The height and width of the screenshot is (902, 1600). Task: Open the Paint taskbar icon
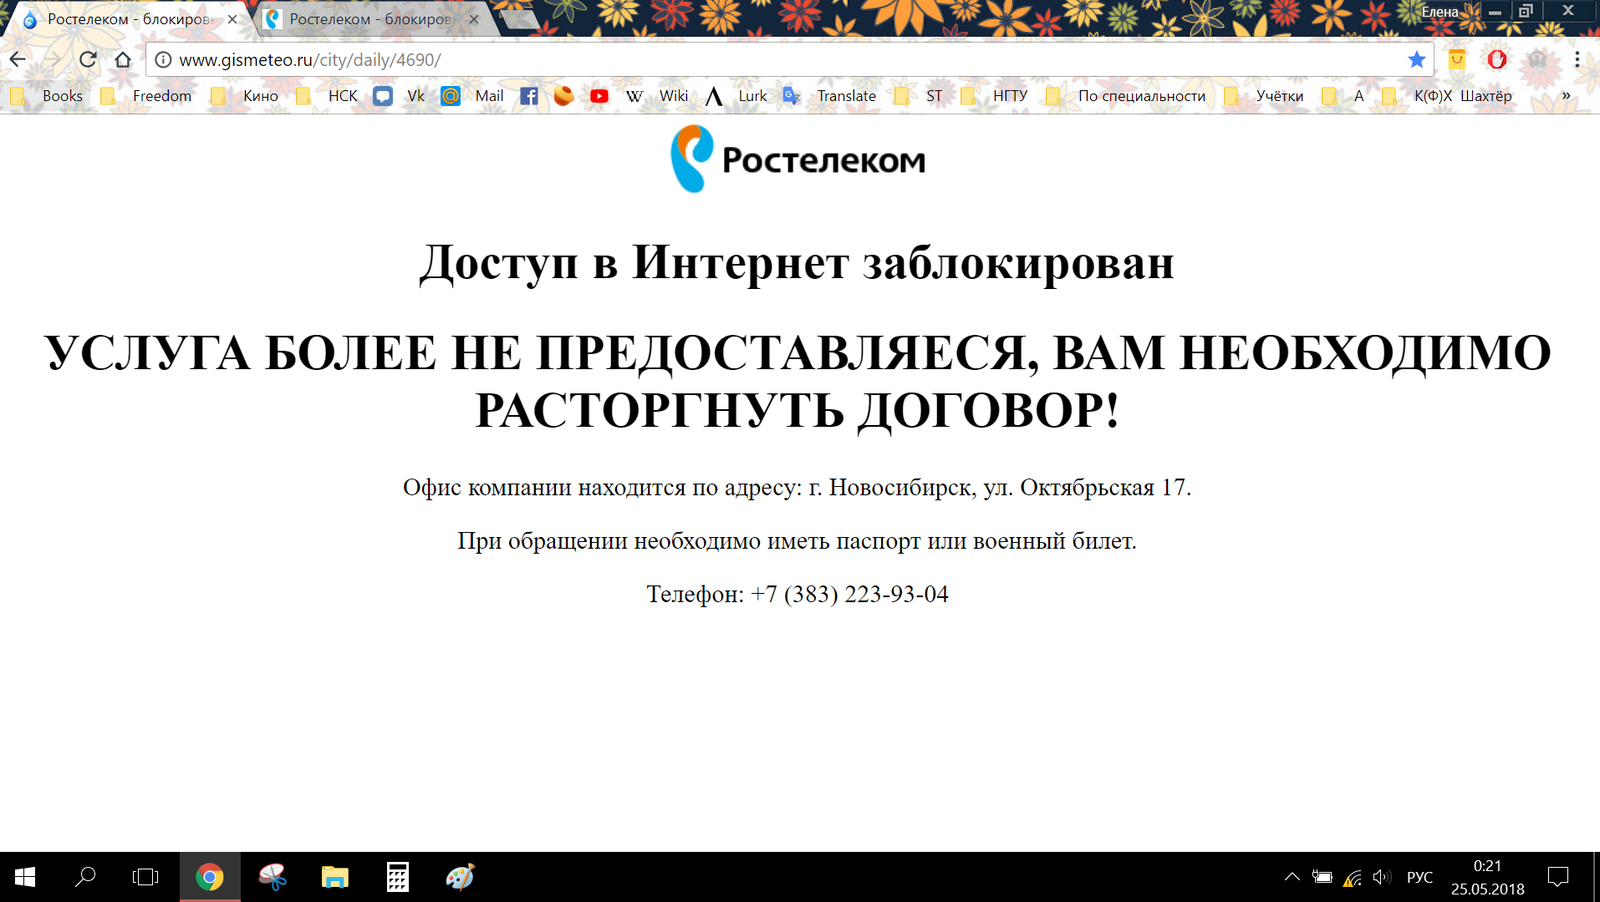(x=460, y=877)
